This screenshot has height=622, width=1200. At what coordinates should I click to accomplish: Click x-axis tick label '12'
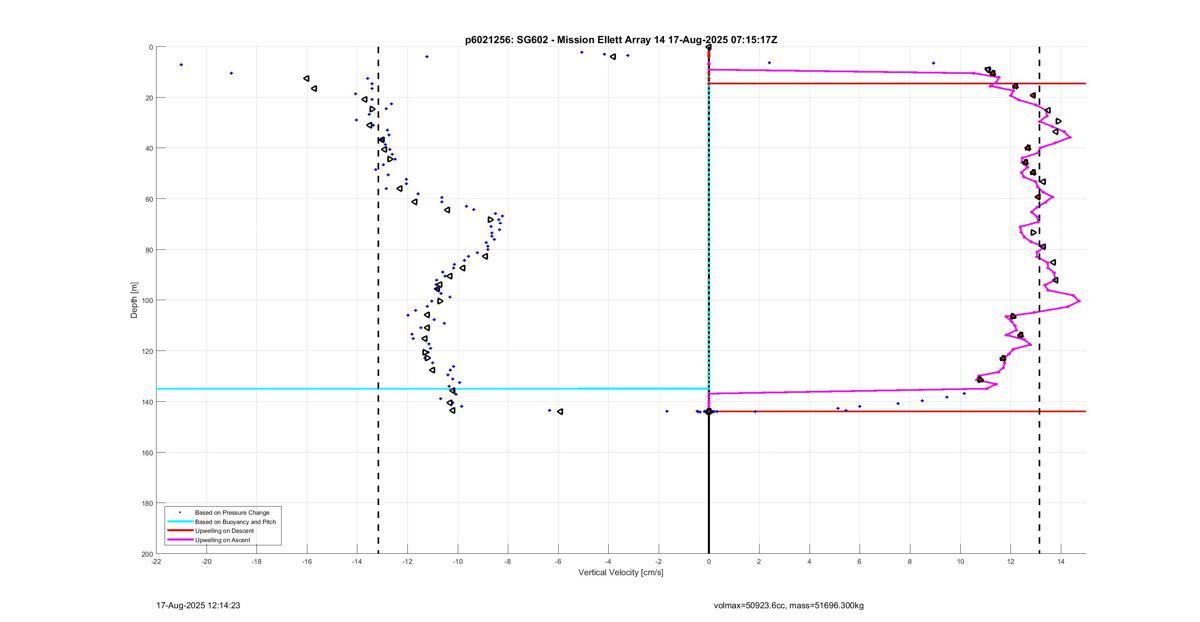(1010, 561)
